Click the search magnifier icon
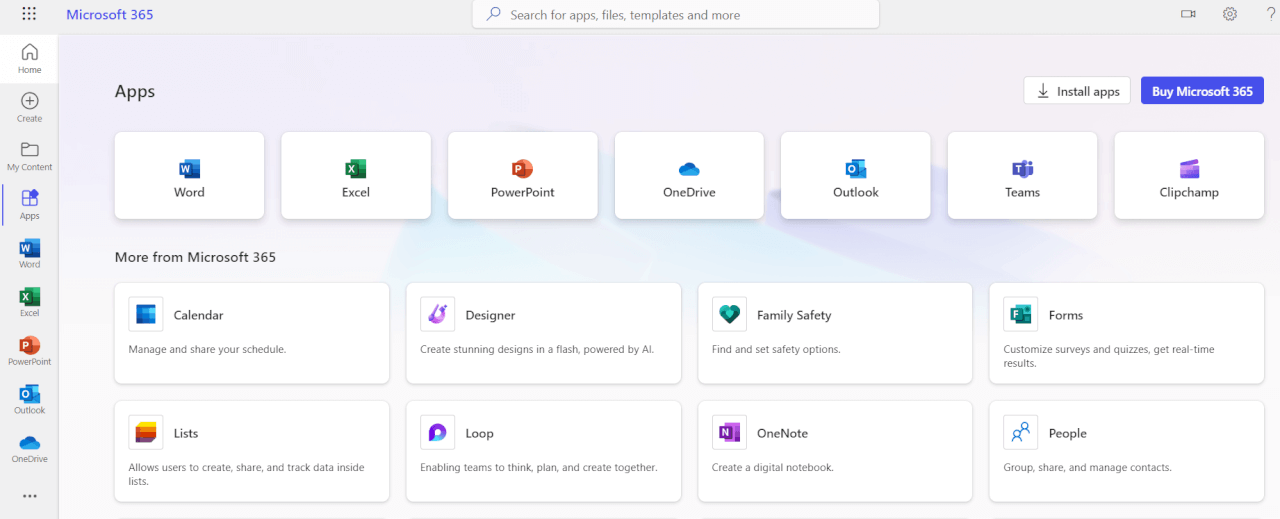The width and height of the screenshot is (1280, 519). (x=493, y=15)
